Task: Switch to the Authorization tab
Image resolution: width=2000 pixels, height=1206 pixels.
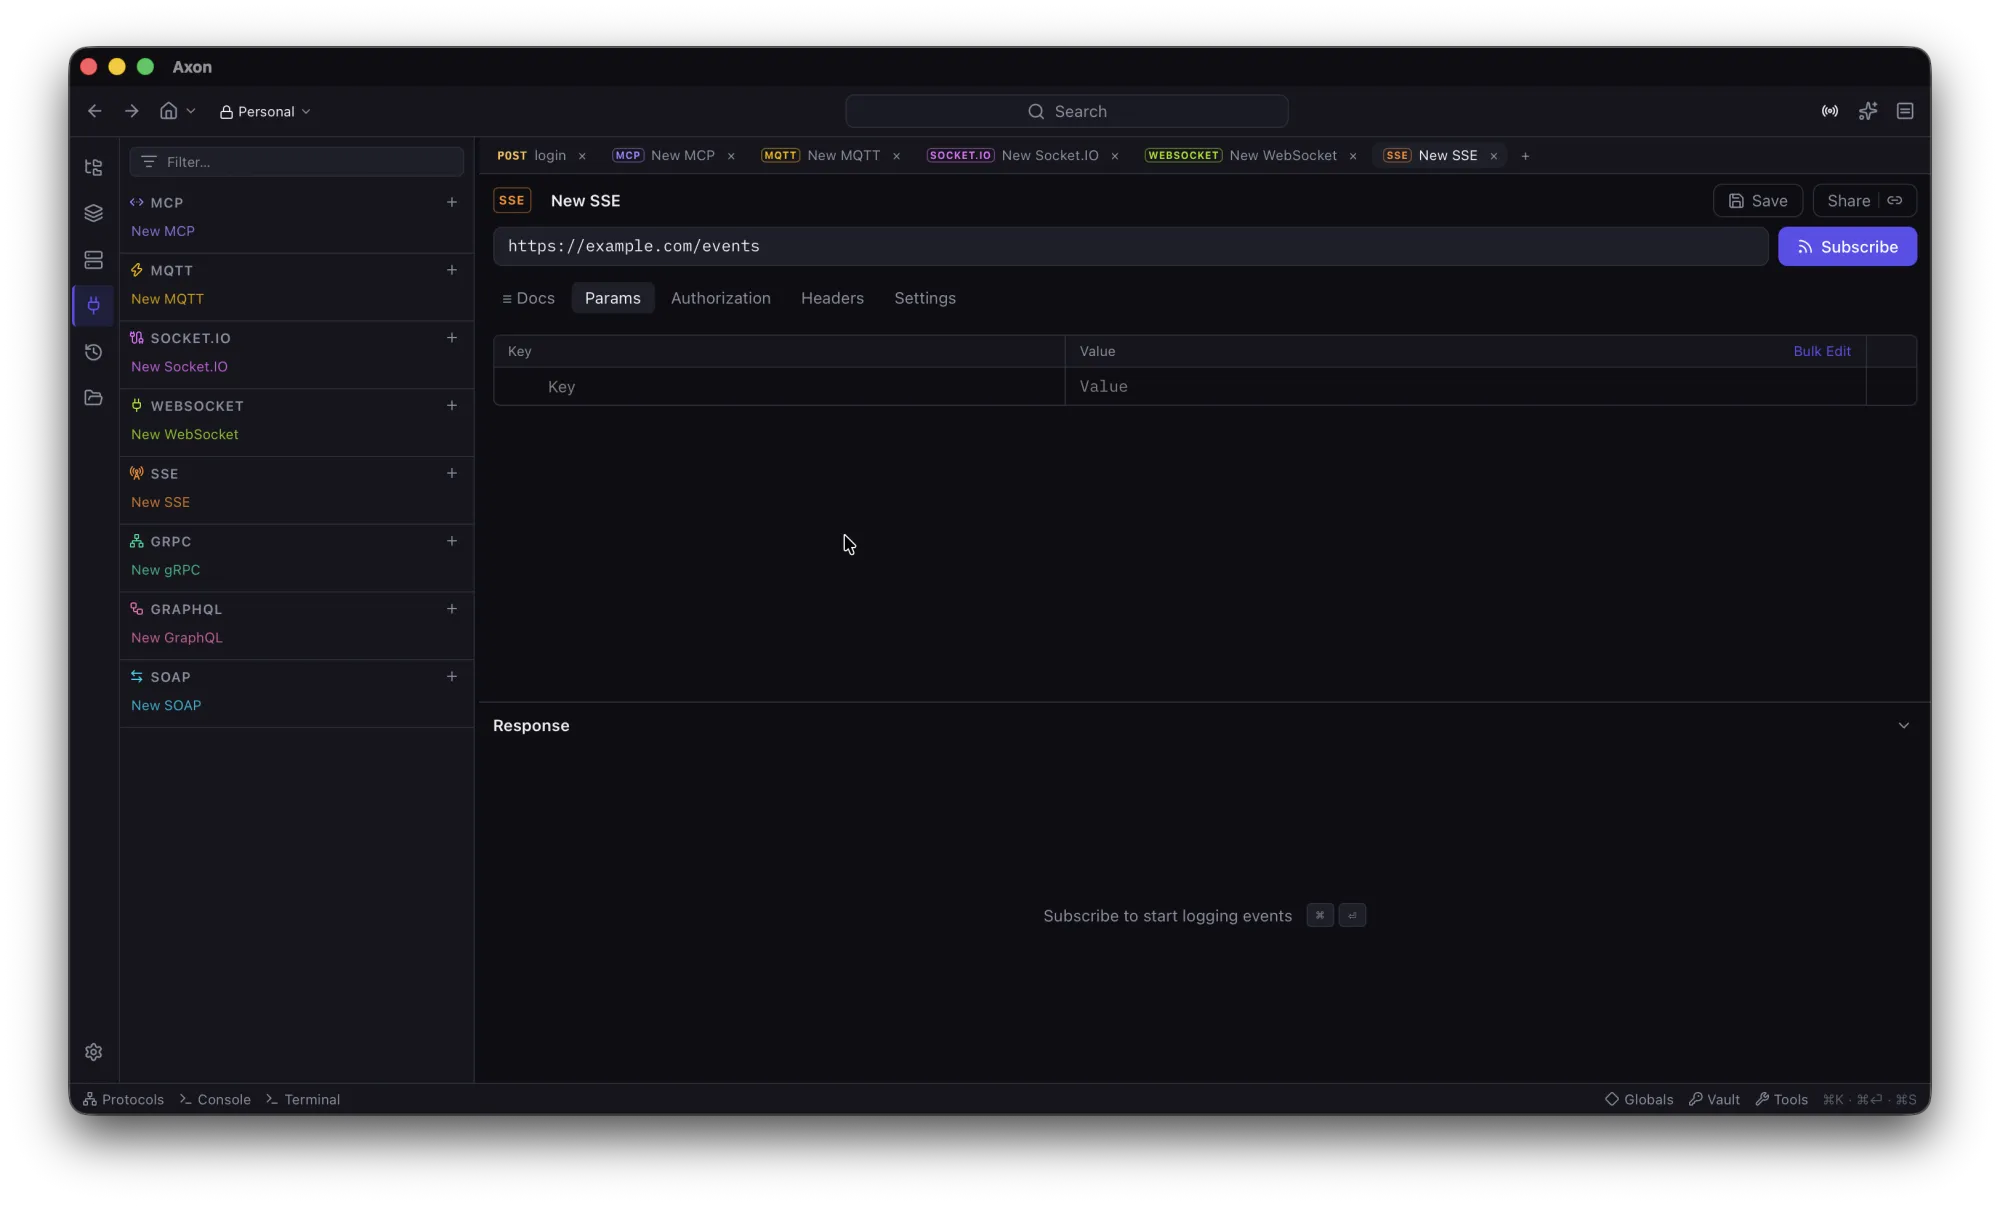Action: tap(720, 298)
